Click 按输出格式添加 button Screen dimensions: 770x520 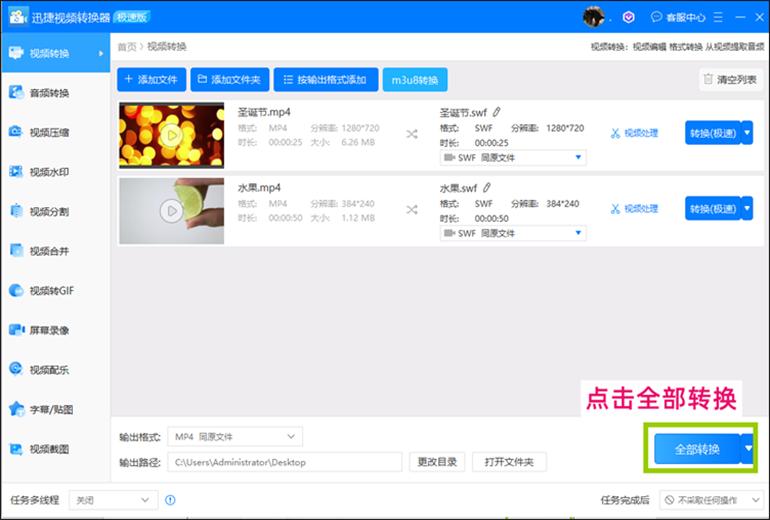coord(326,80)
